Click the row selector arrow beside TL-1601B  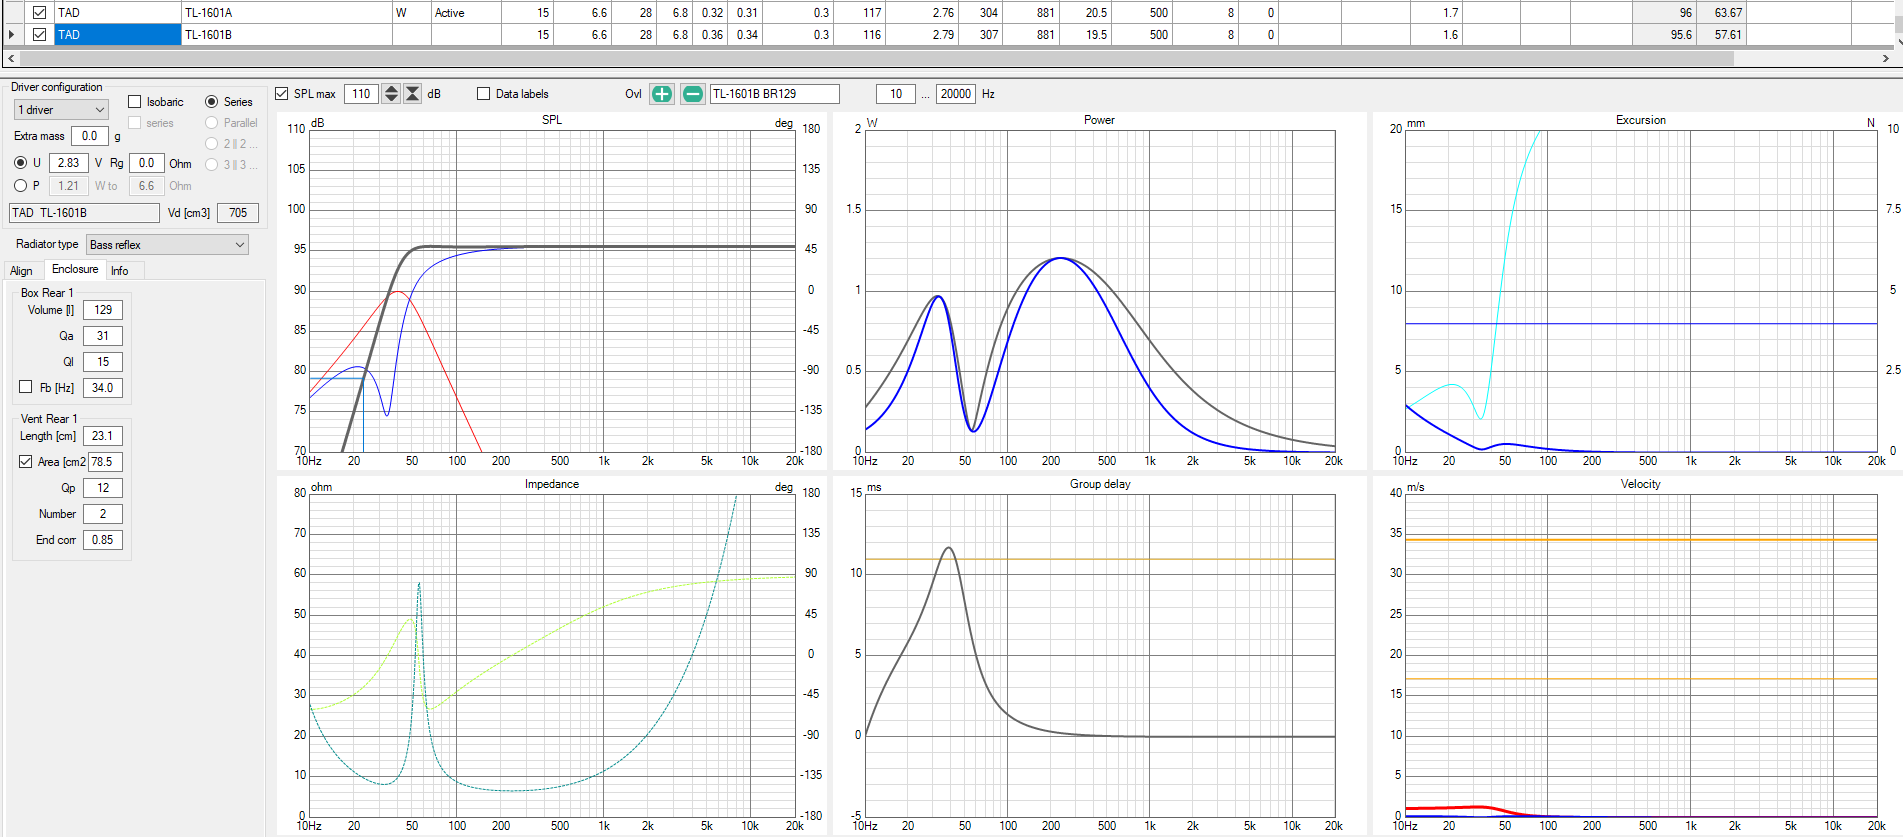coord(11,35)
